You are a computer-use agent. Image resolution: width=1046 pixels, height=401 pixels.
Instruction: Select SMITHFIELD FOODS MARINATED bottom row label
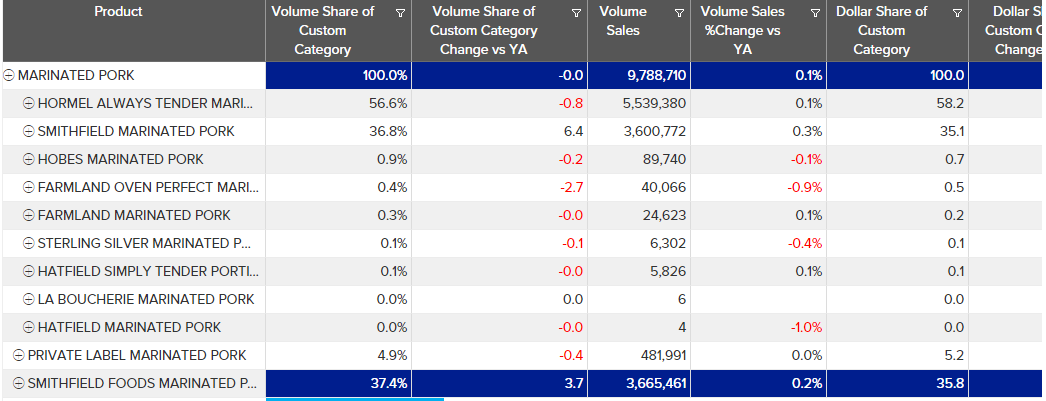pyautogui.click(x=143, y=383)
